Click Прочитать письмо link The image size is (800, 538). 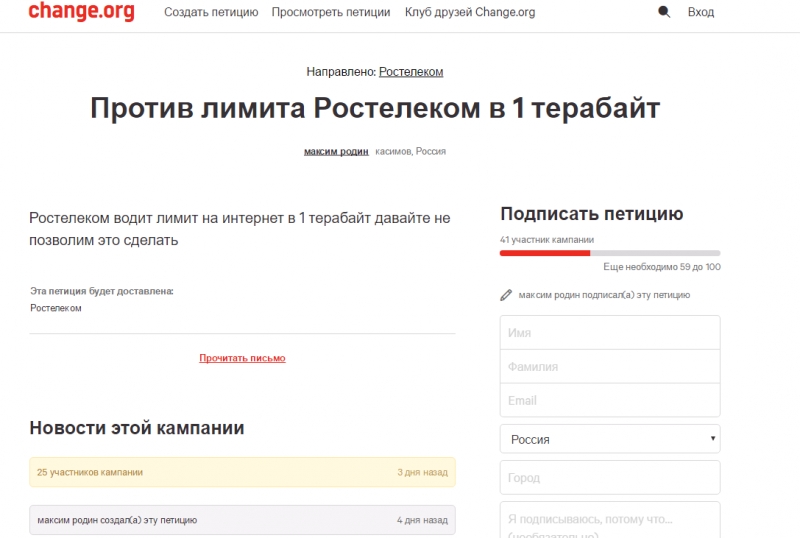coord(242,358)
